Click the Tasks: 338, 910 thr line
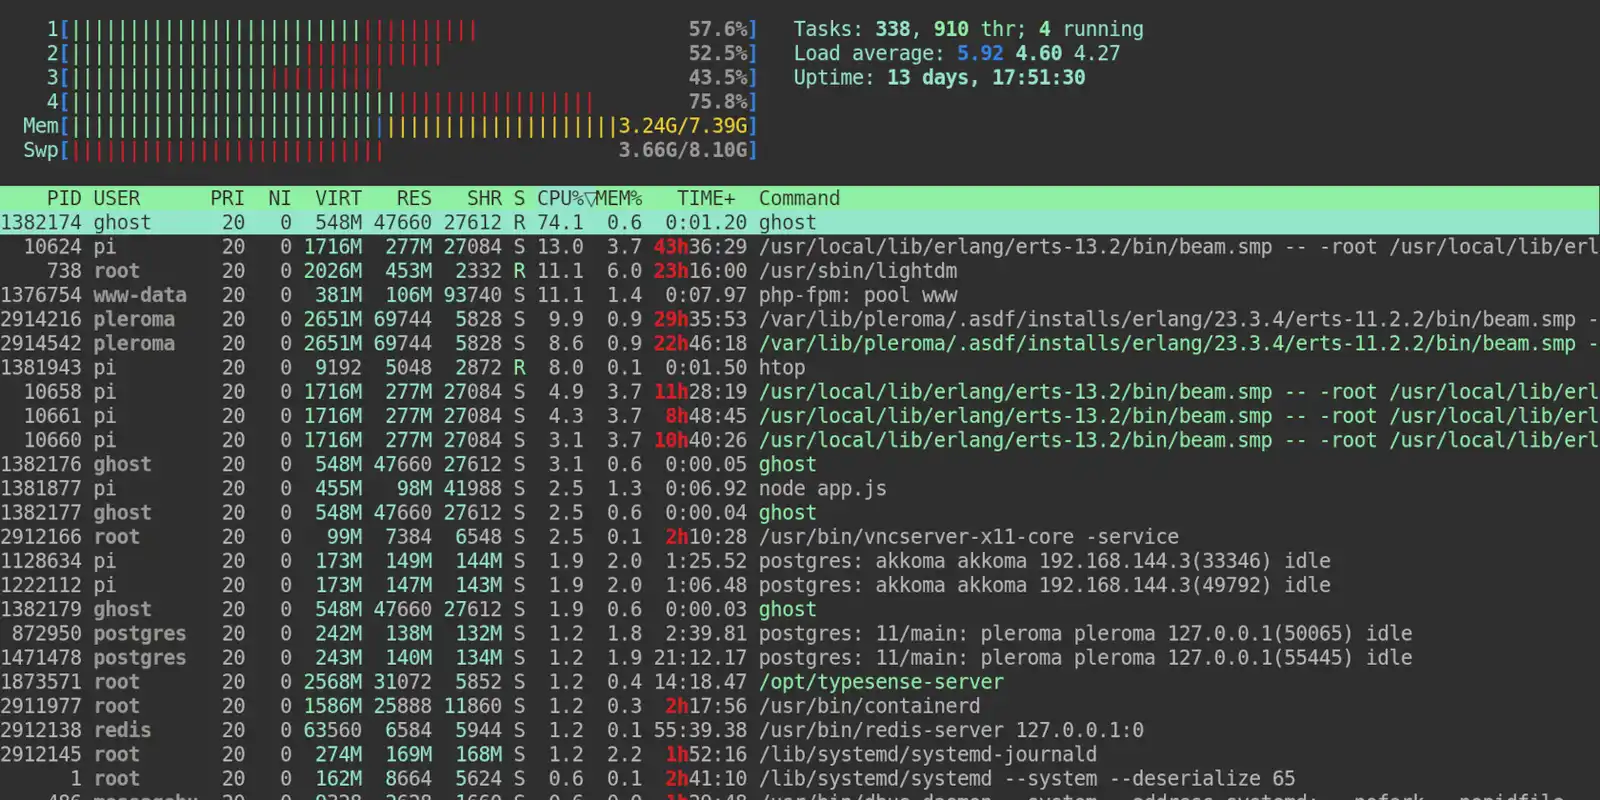This screenshot has width=1600, height=800. [x=968, y=29]
